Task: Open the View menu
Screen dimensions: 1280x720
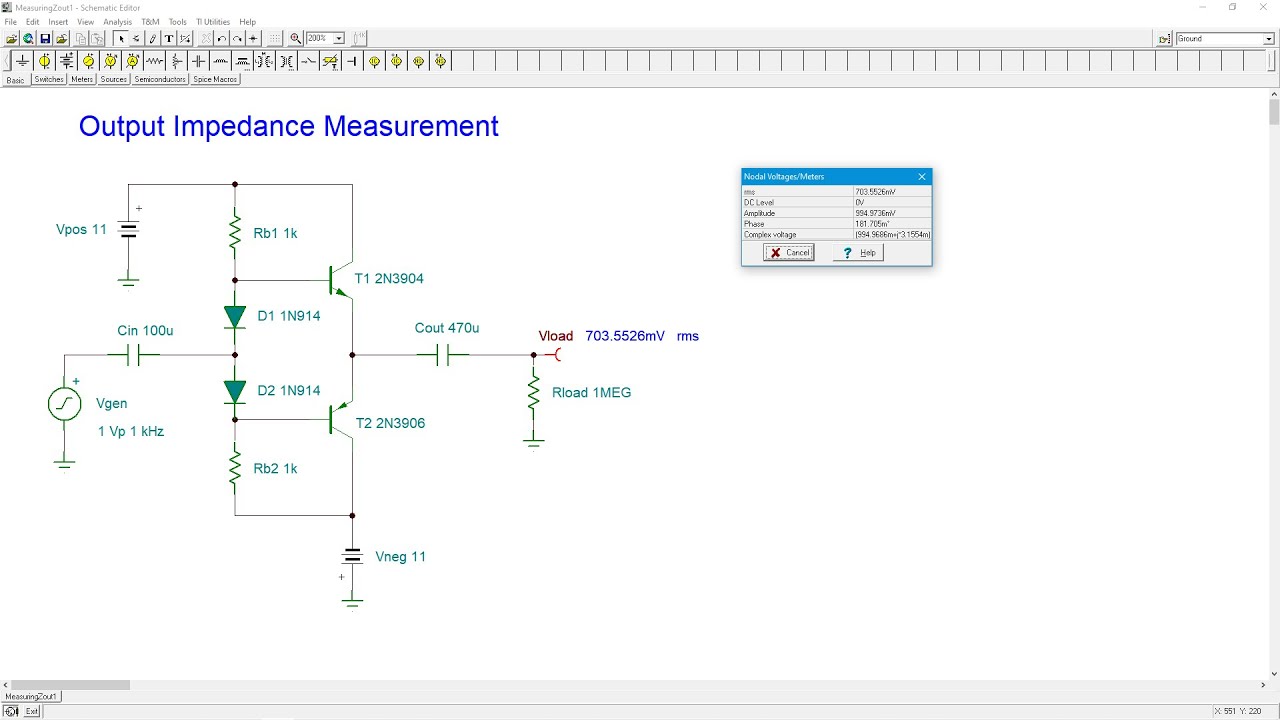Action: [x=86, y=21]
